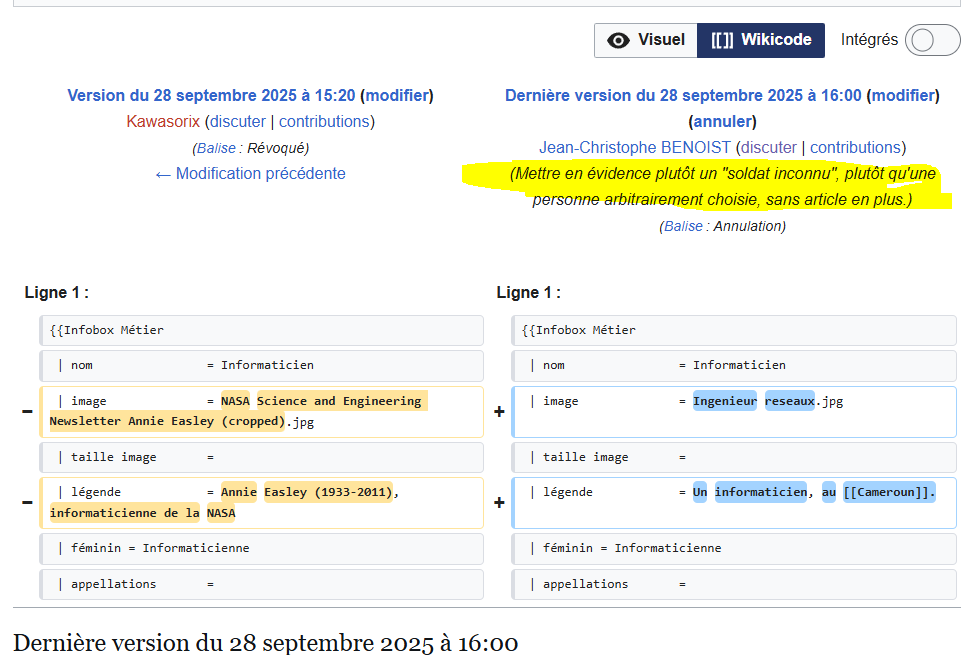968x655 pixels.
Task: Toggle the Intégrés switch
Action: [931, 40]
